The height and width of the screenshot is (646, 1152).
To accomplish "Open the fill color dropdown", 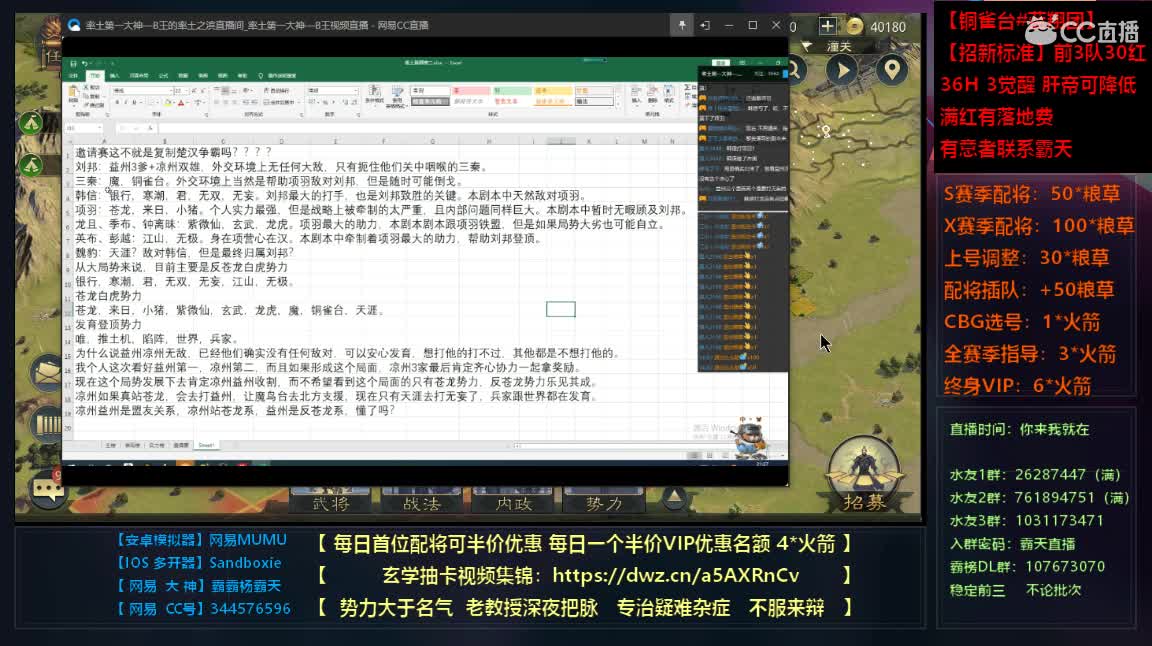I will tap(174, 102).
